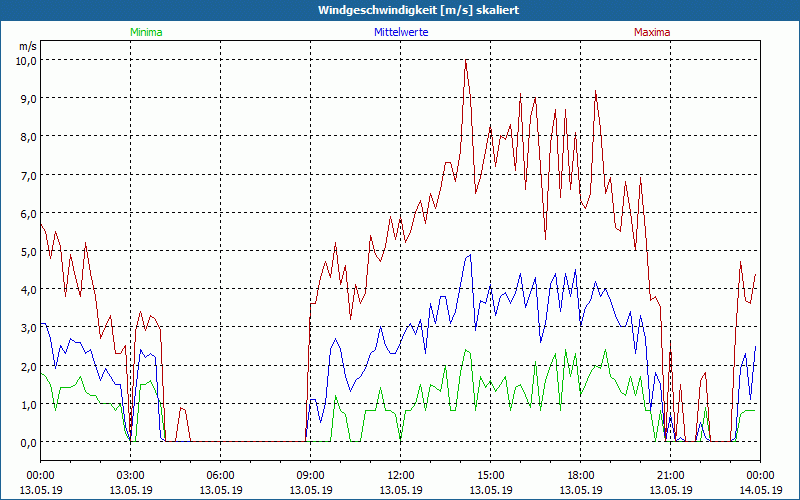Click the 0,0 y-axis value
The height and width of the screenshot is (500, 800).
click(29, 443)
